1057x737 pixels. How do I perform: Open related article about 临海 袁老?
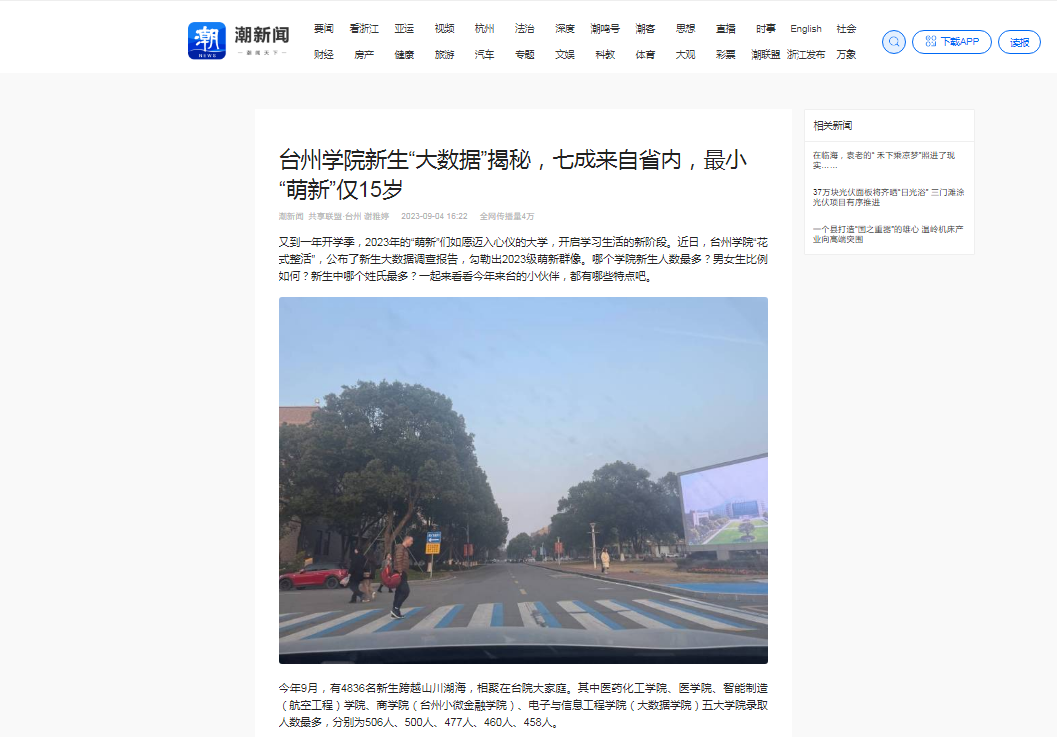click(883, 160)
